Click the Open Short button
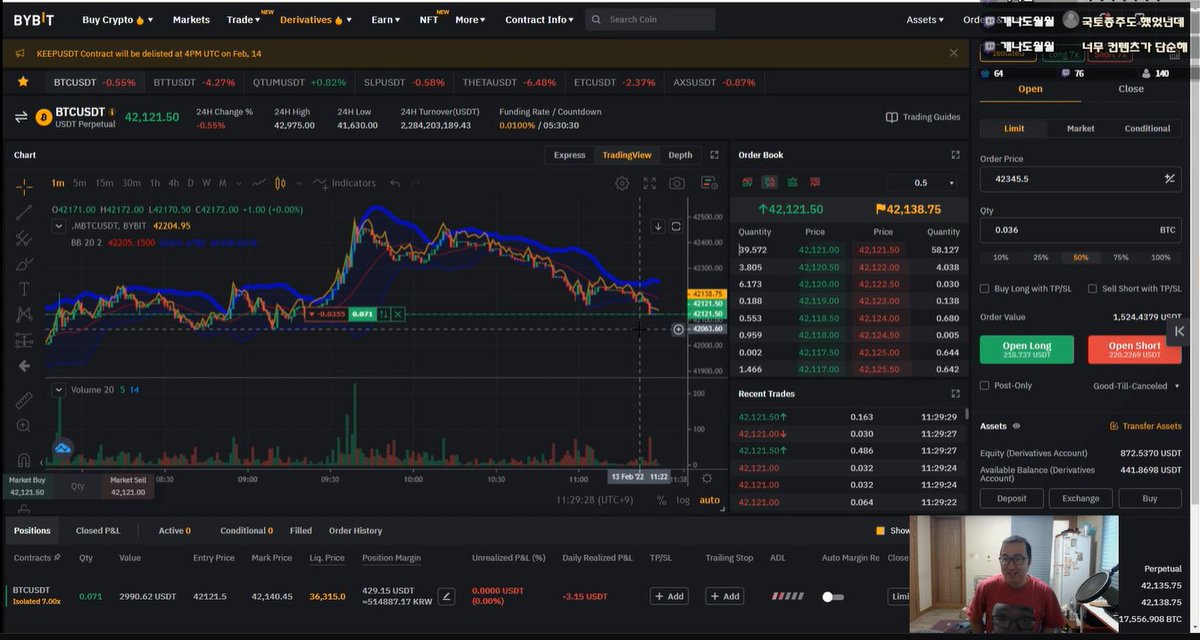 click(x=1134, y=349)
